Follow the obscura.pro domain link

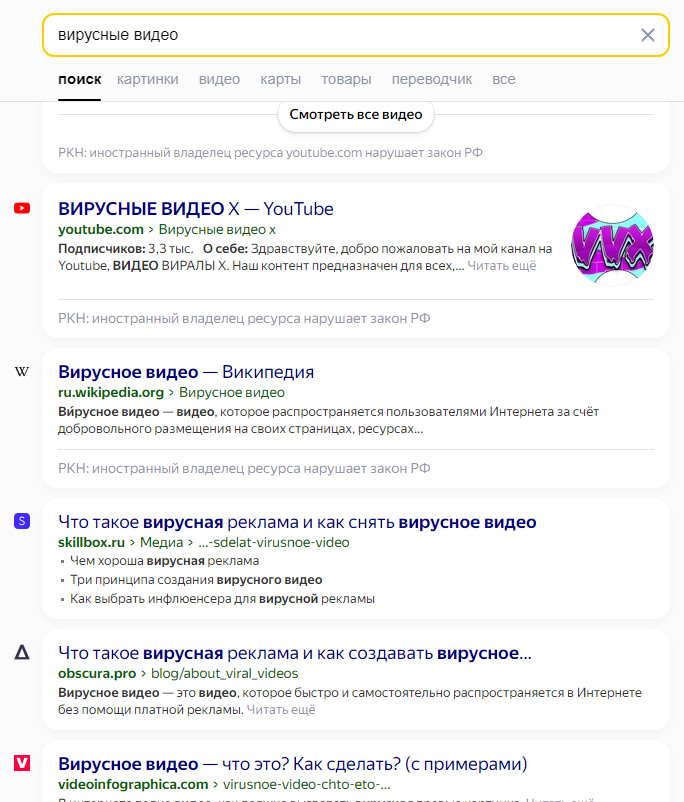[x=97, y=674]
